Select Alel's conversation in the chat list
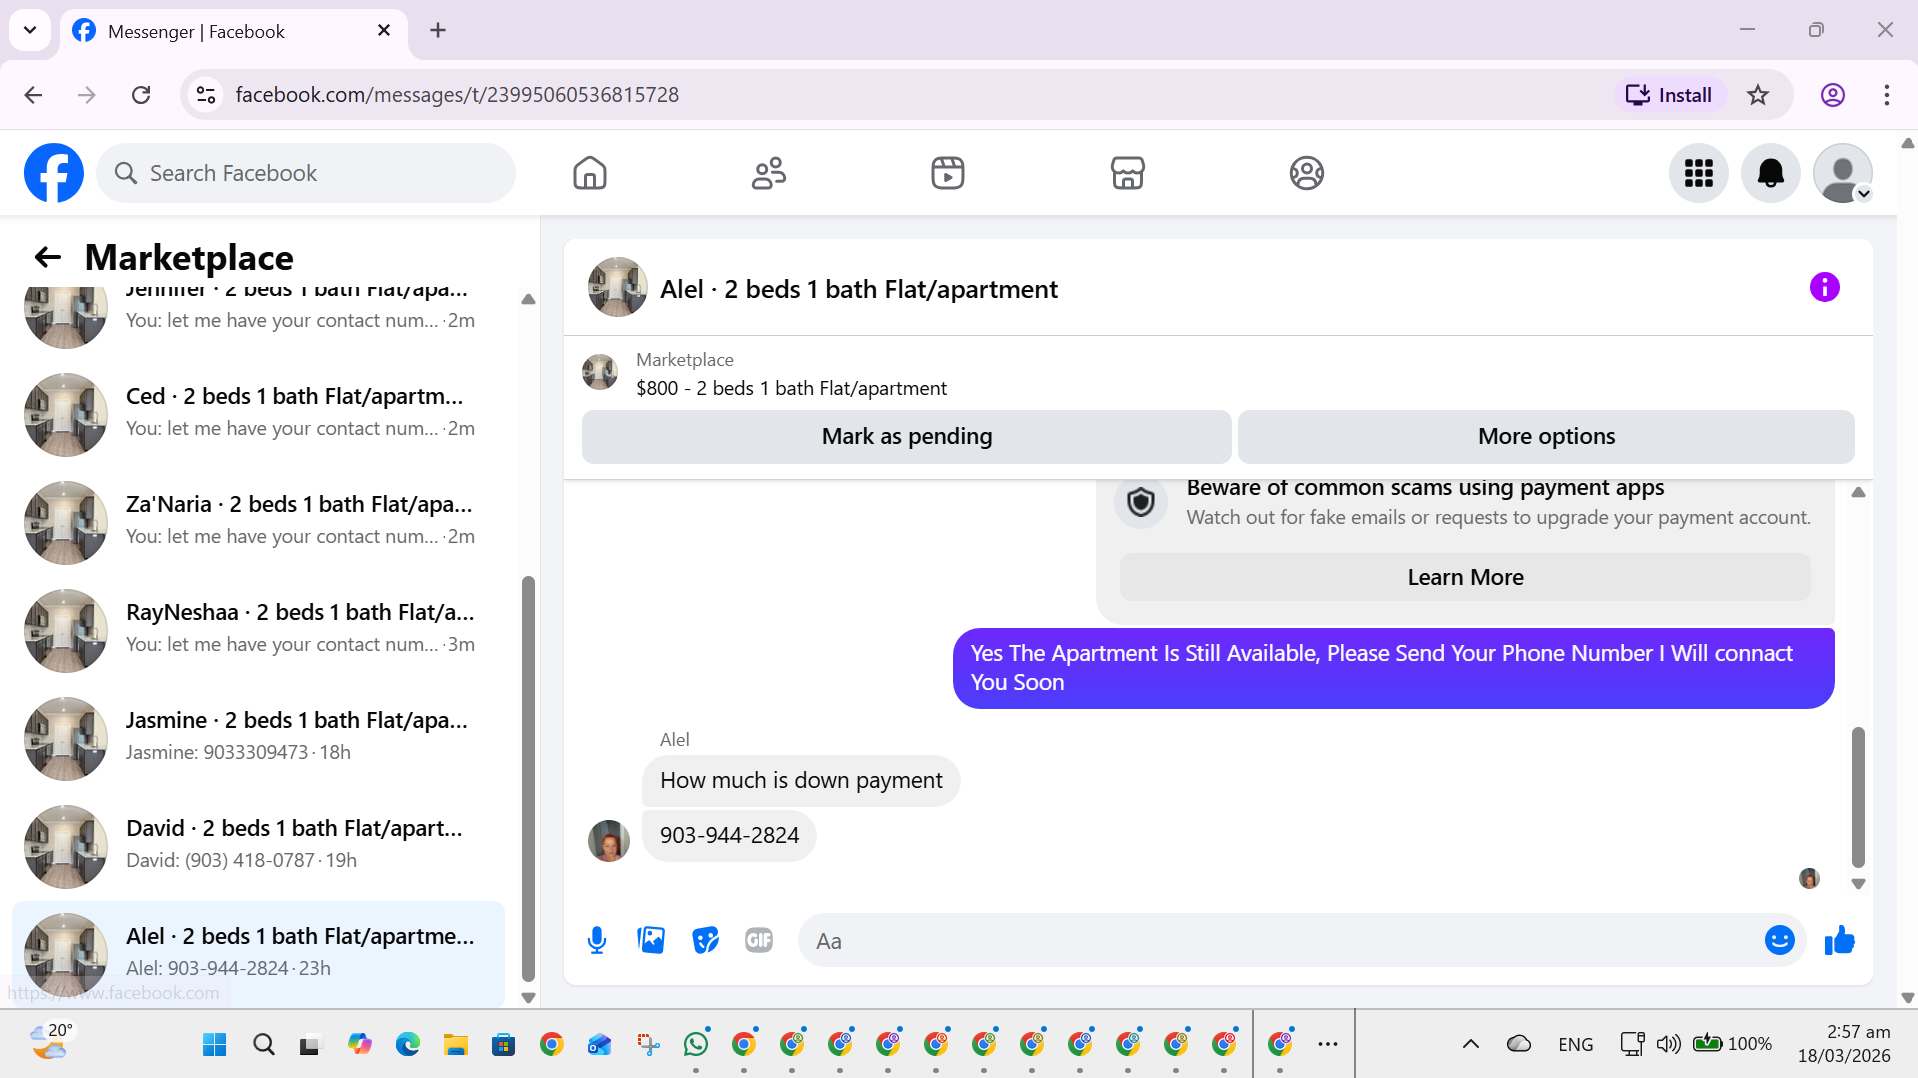 pyautogui.click(x=260, y=953)
